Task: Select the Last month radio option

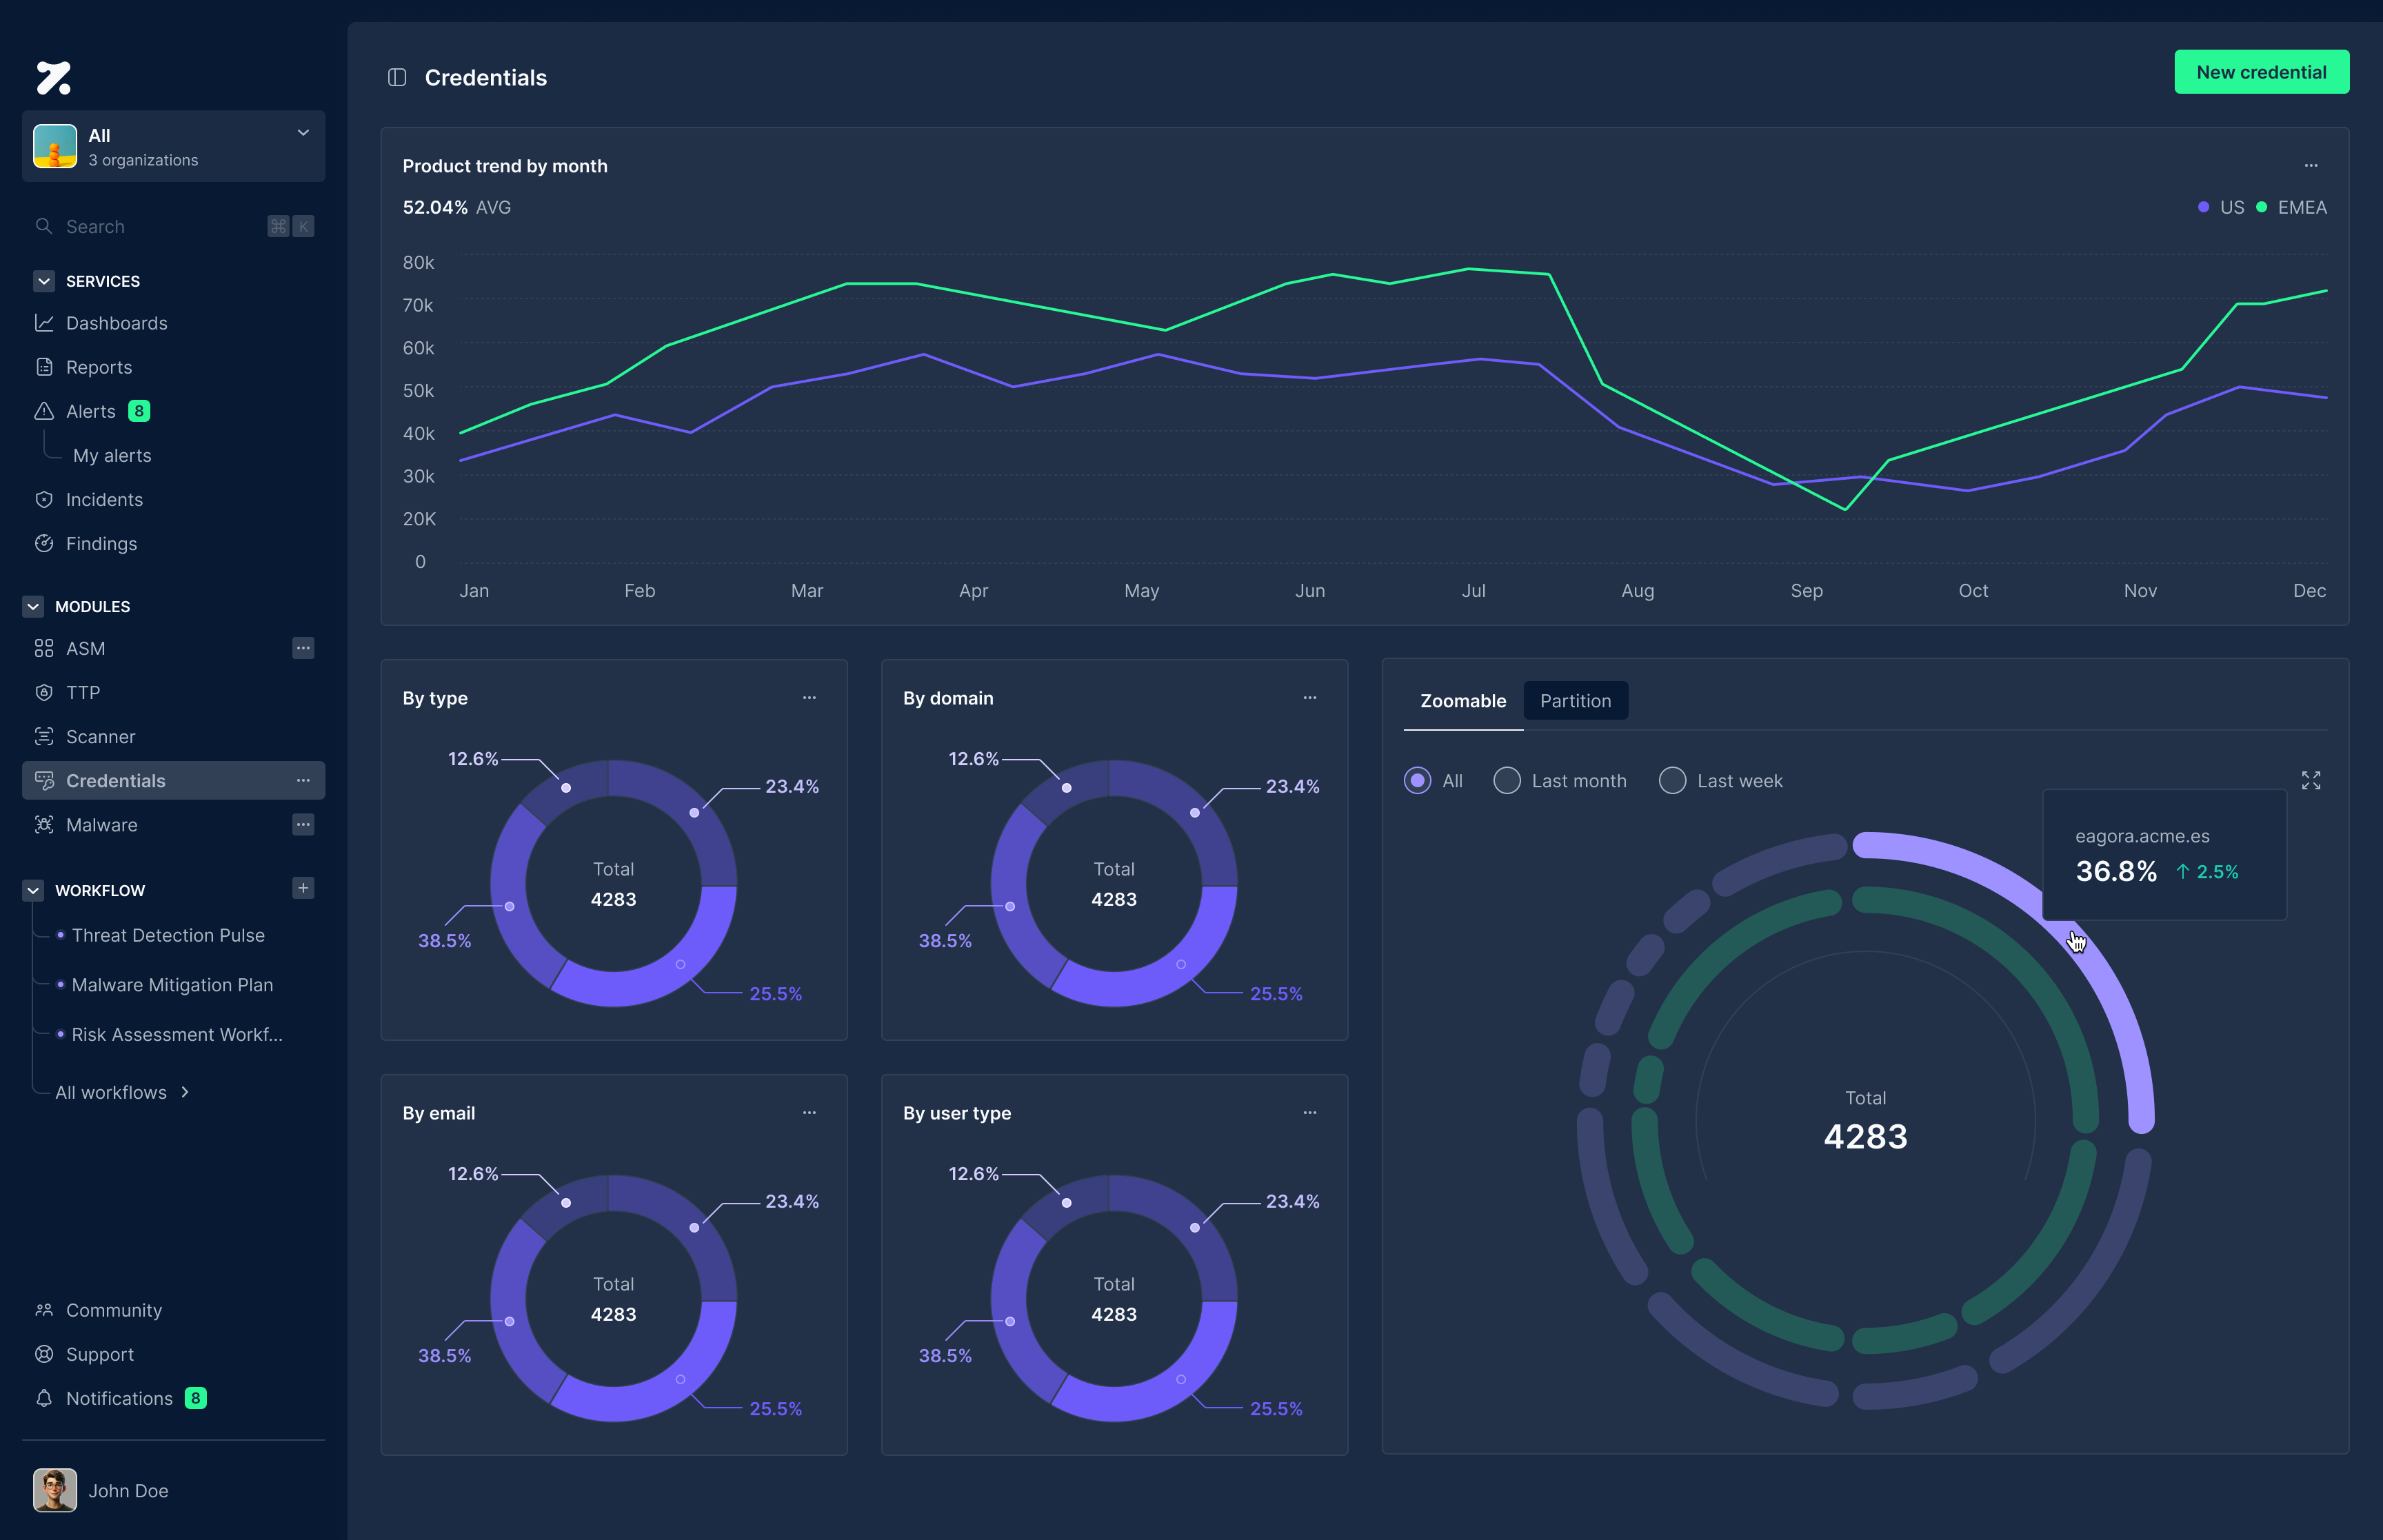Action: (1506, 780)
